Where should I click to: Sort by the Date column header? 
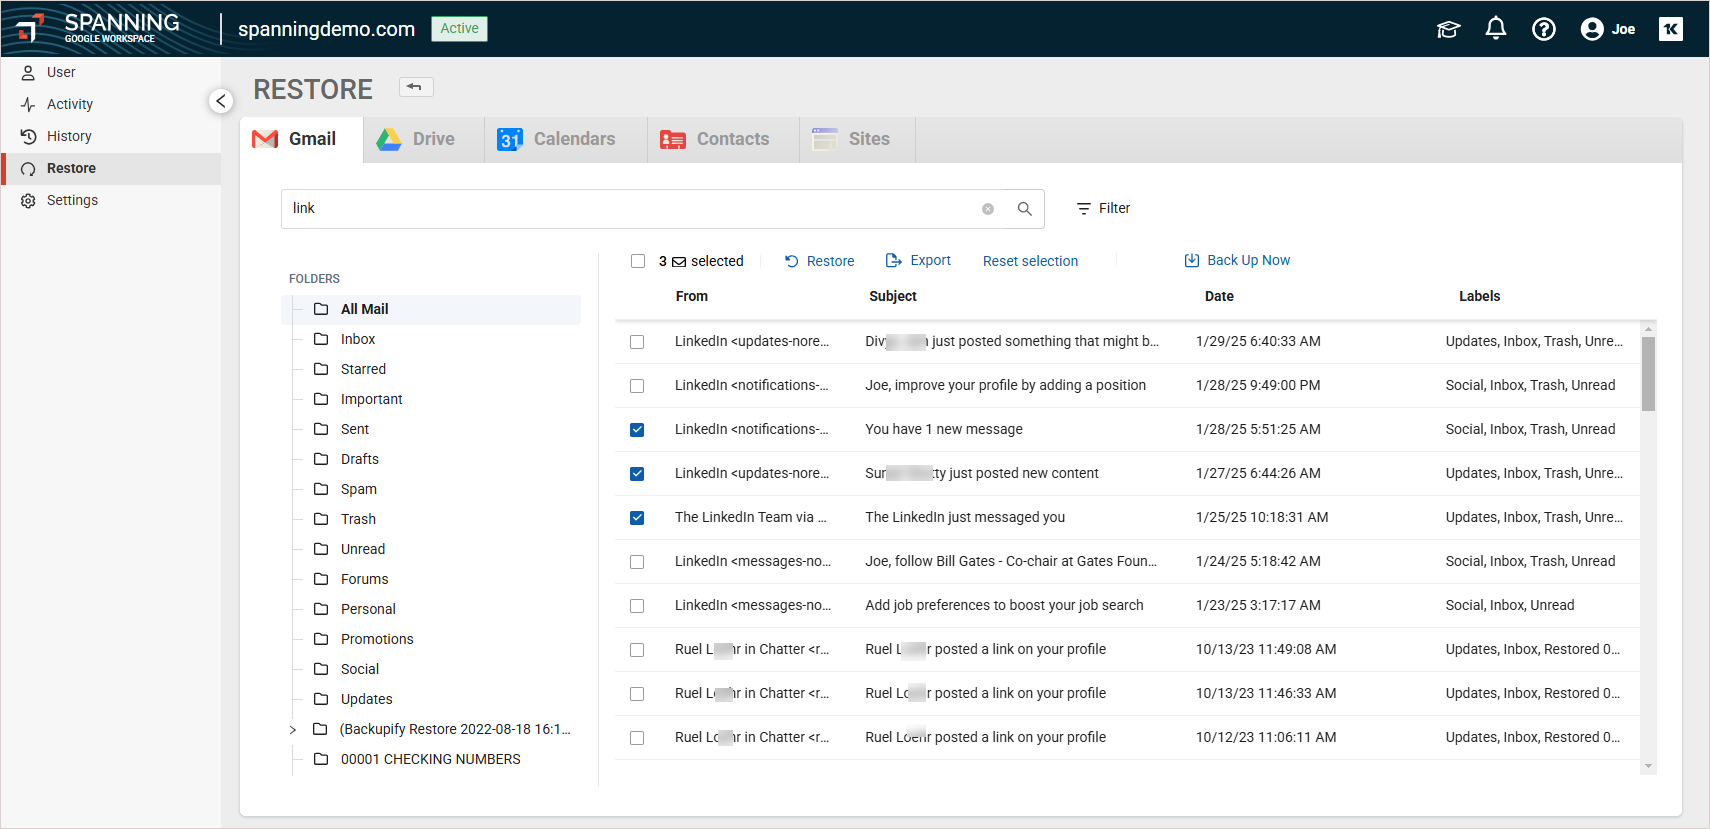[1219, 296]
